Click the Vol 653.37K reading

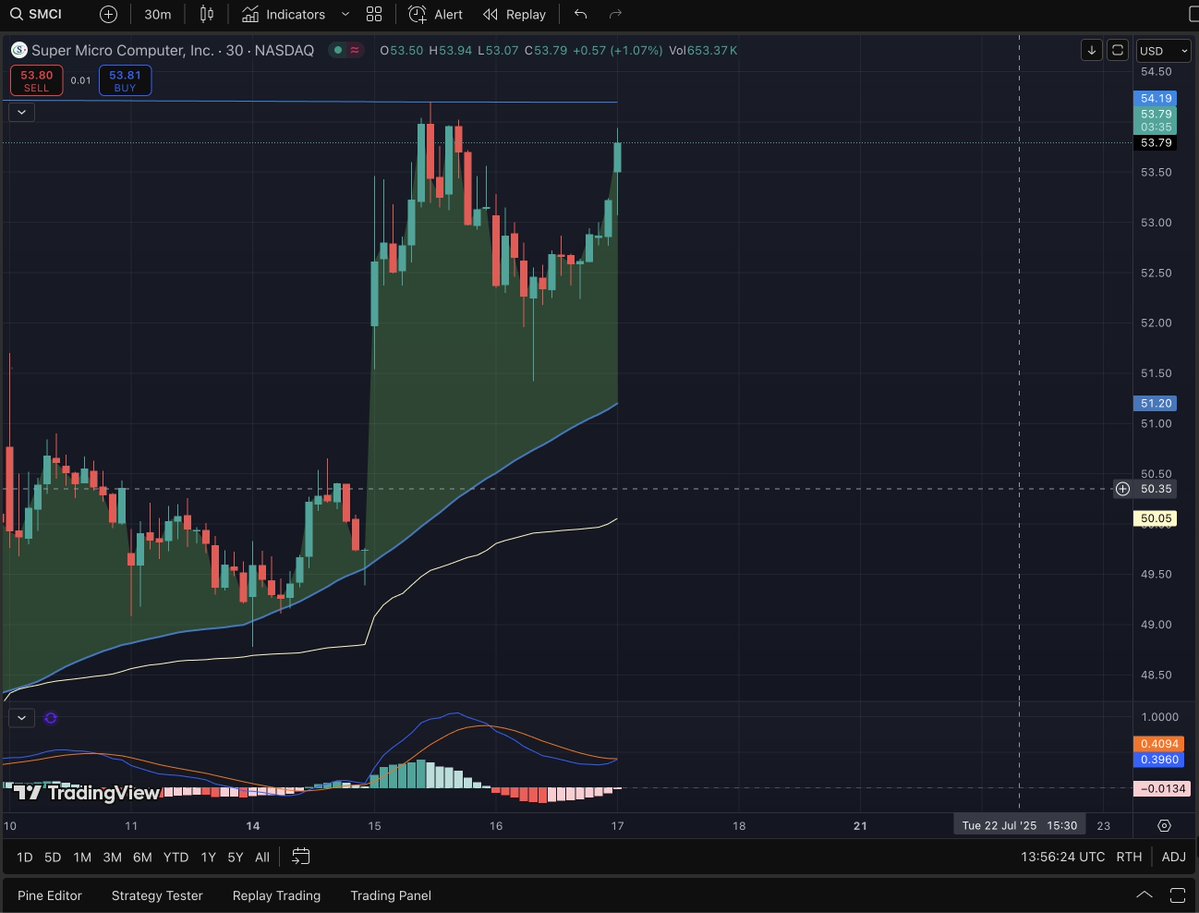coord(703,50)
